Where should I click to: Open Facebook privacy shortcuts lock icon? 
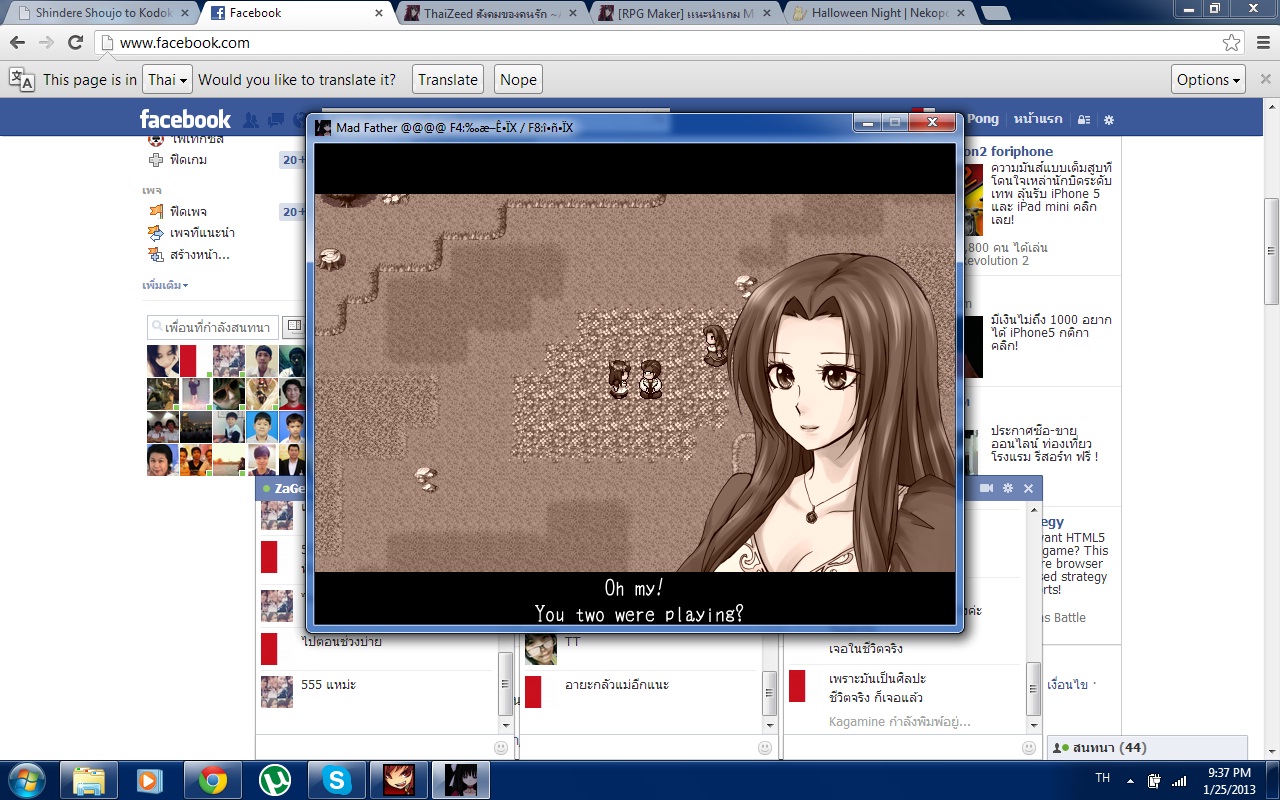[x=1084, y=119]
